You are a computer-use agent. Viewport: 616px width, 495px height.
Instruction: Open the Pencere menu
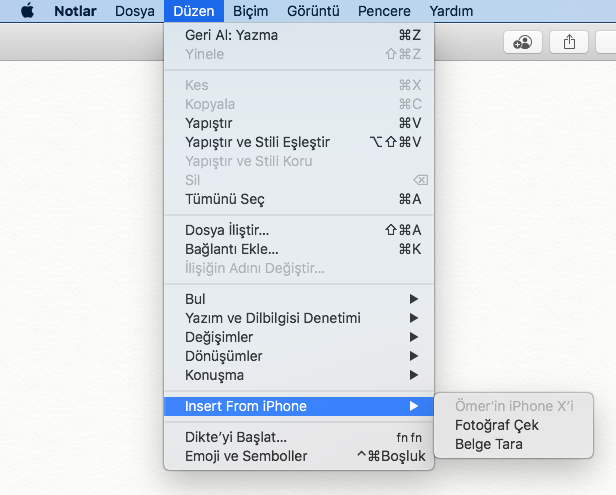(383, 11)
